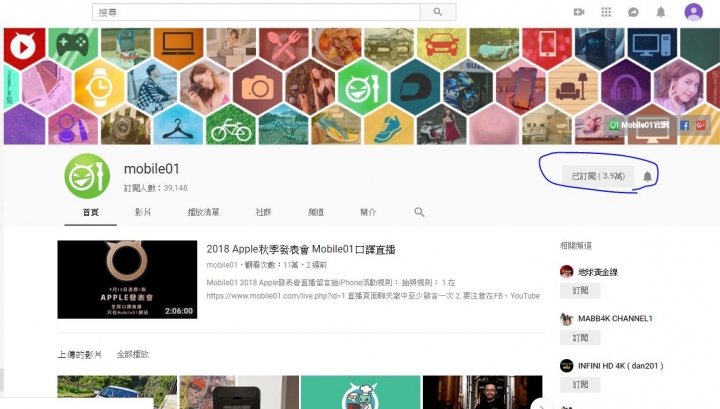
Task: Click the mobile01 uploader name under video title
Action: tap(222, 265)
